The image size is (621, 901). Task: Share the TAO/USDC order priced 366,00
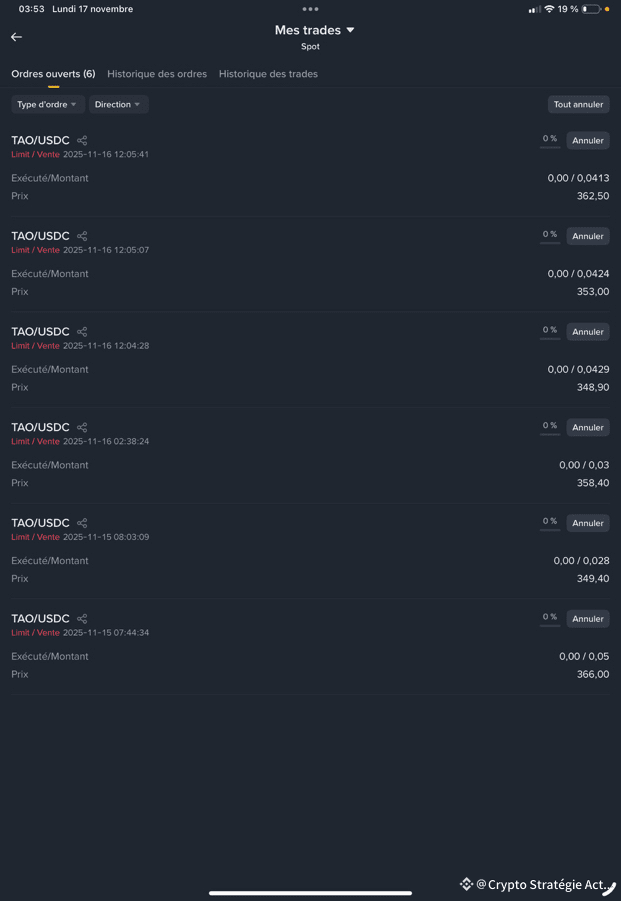[x=82, y=619]
